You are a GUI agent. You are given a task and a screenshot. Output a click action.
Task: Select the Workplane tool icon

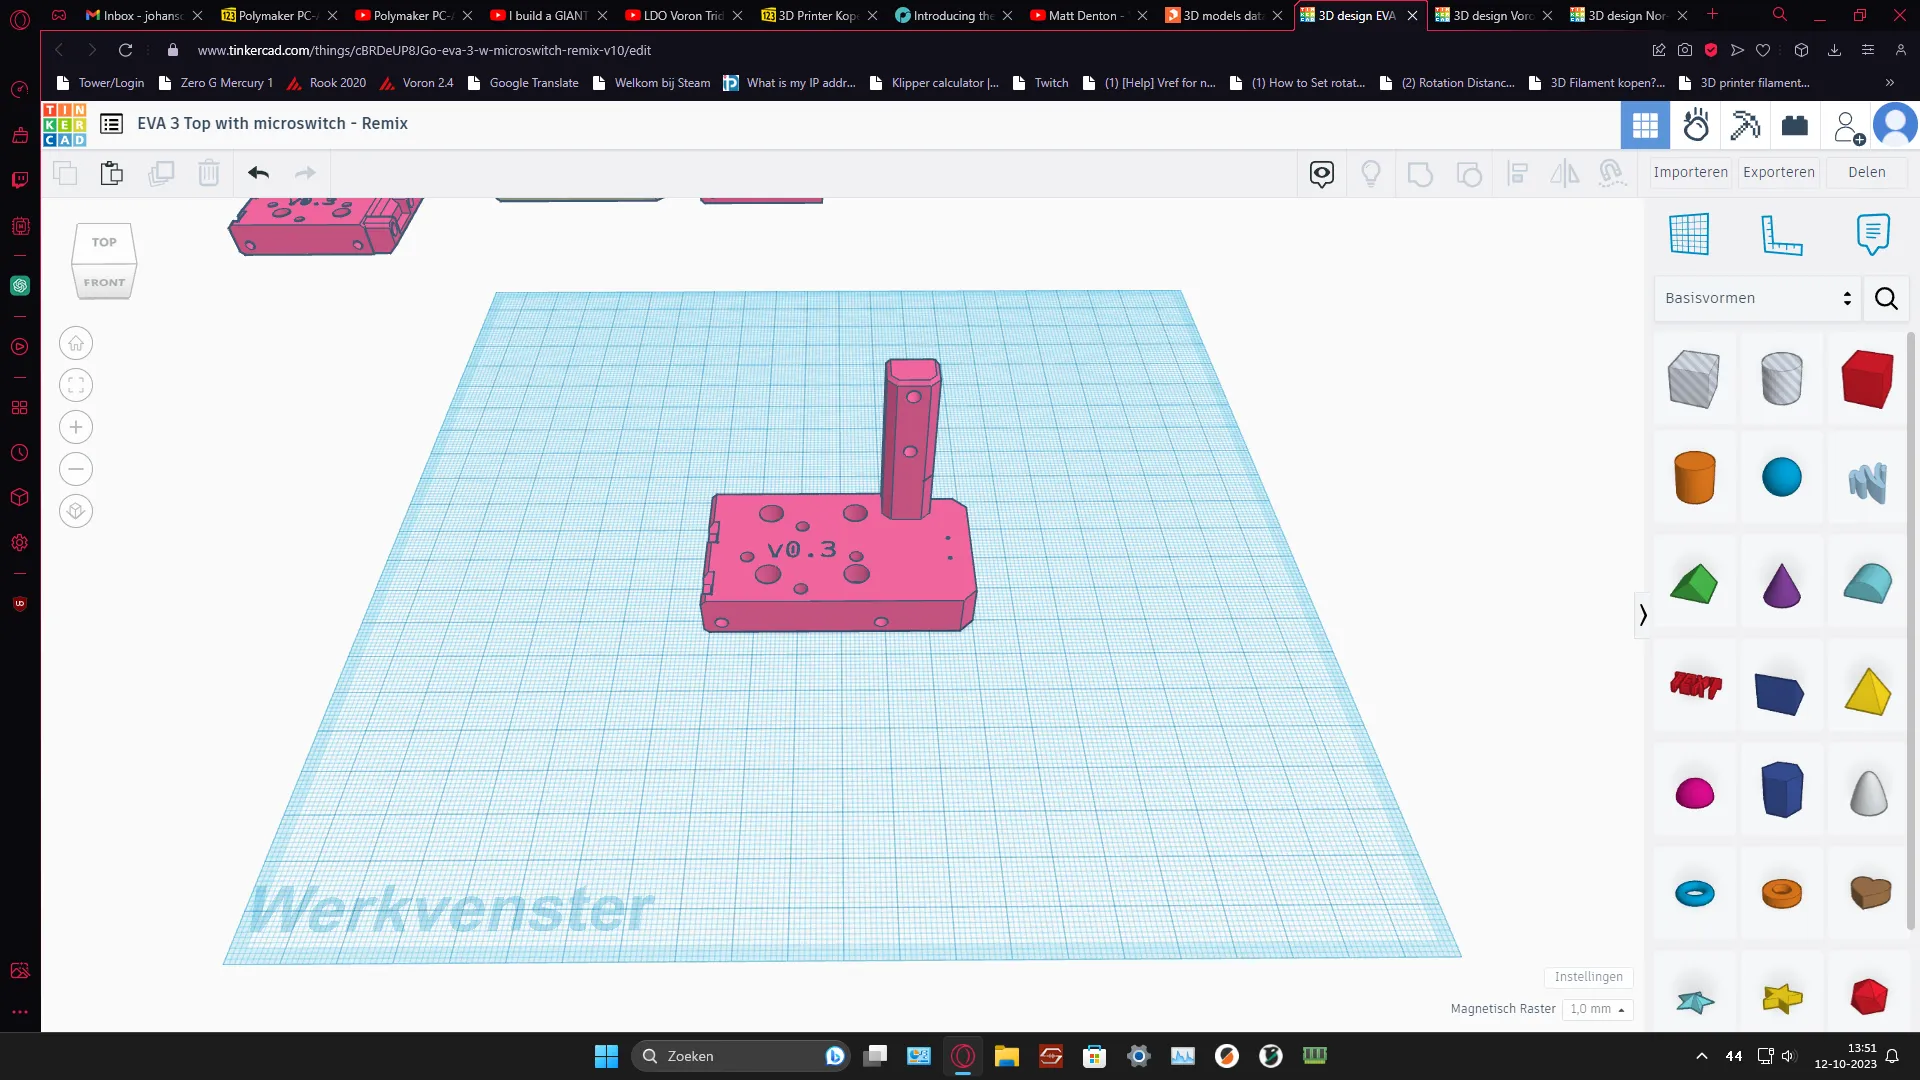[x=1689, y=235]
